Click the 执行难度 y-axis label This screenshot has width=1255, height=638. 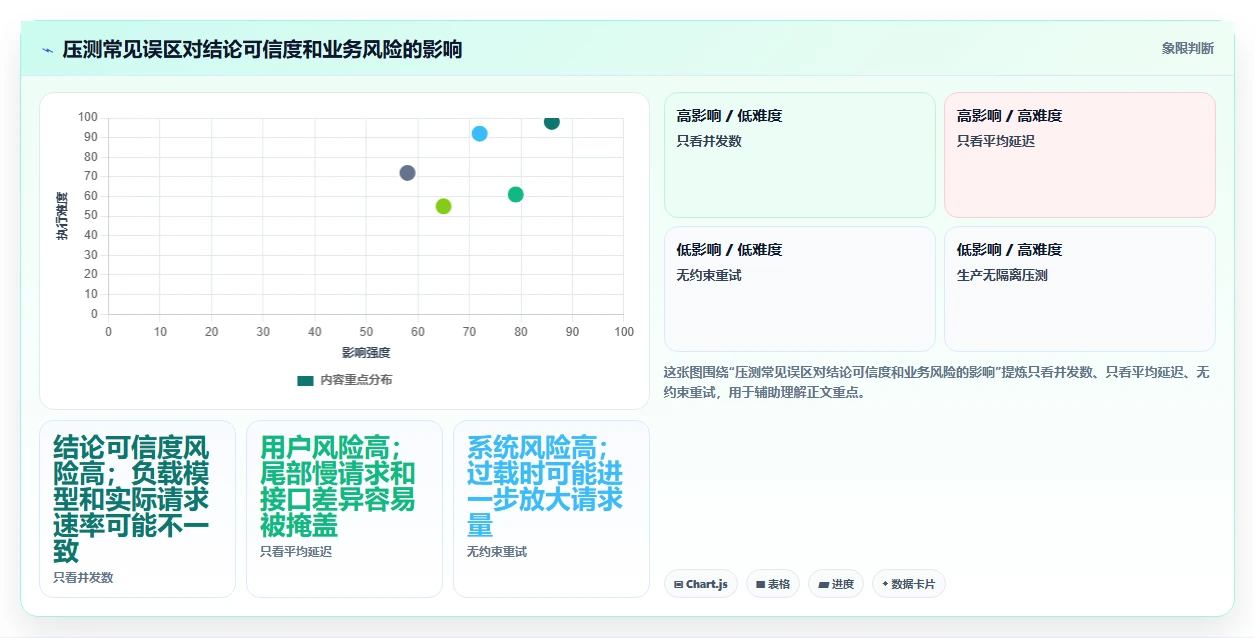(62, 216)
